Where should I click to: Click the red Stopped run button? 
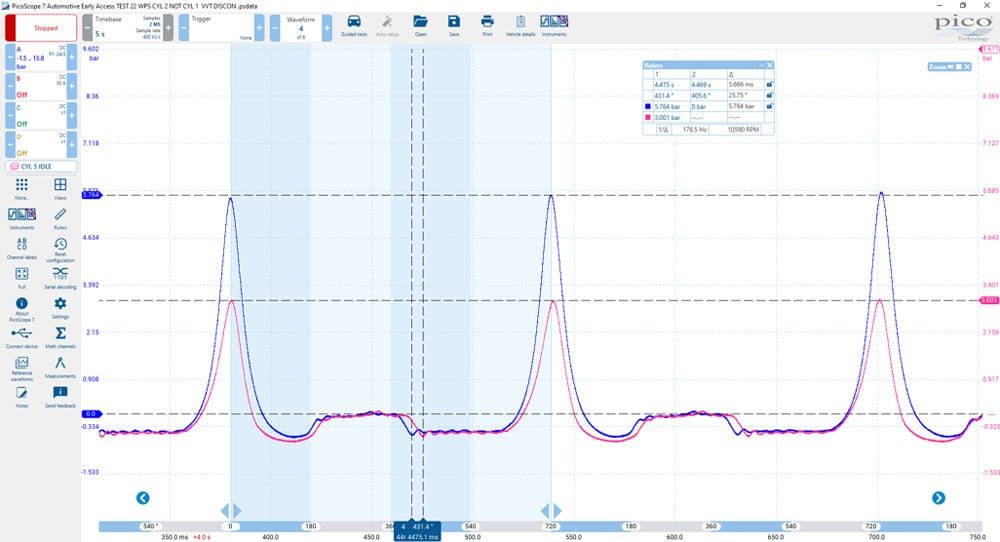pyautogui.click(x=41, y=28)
